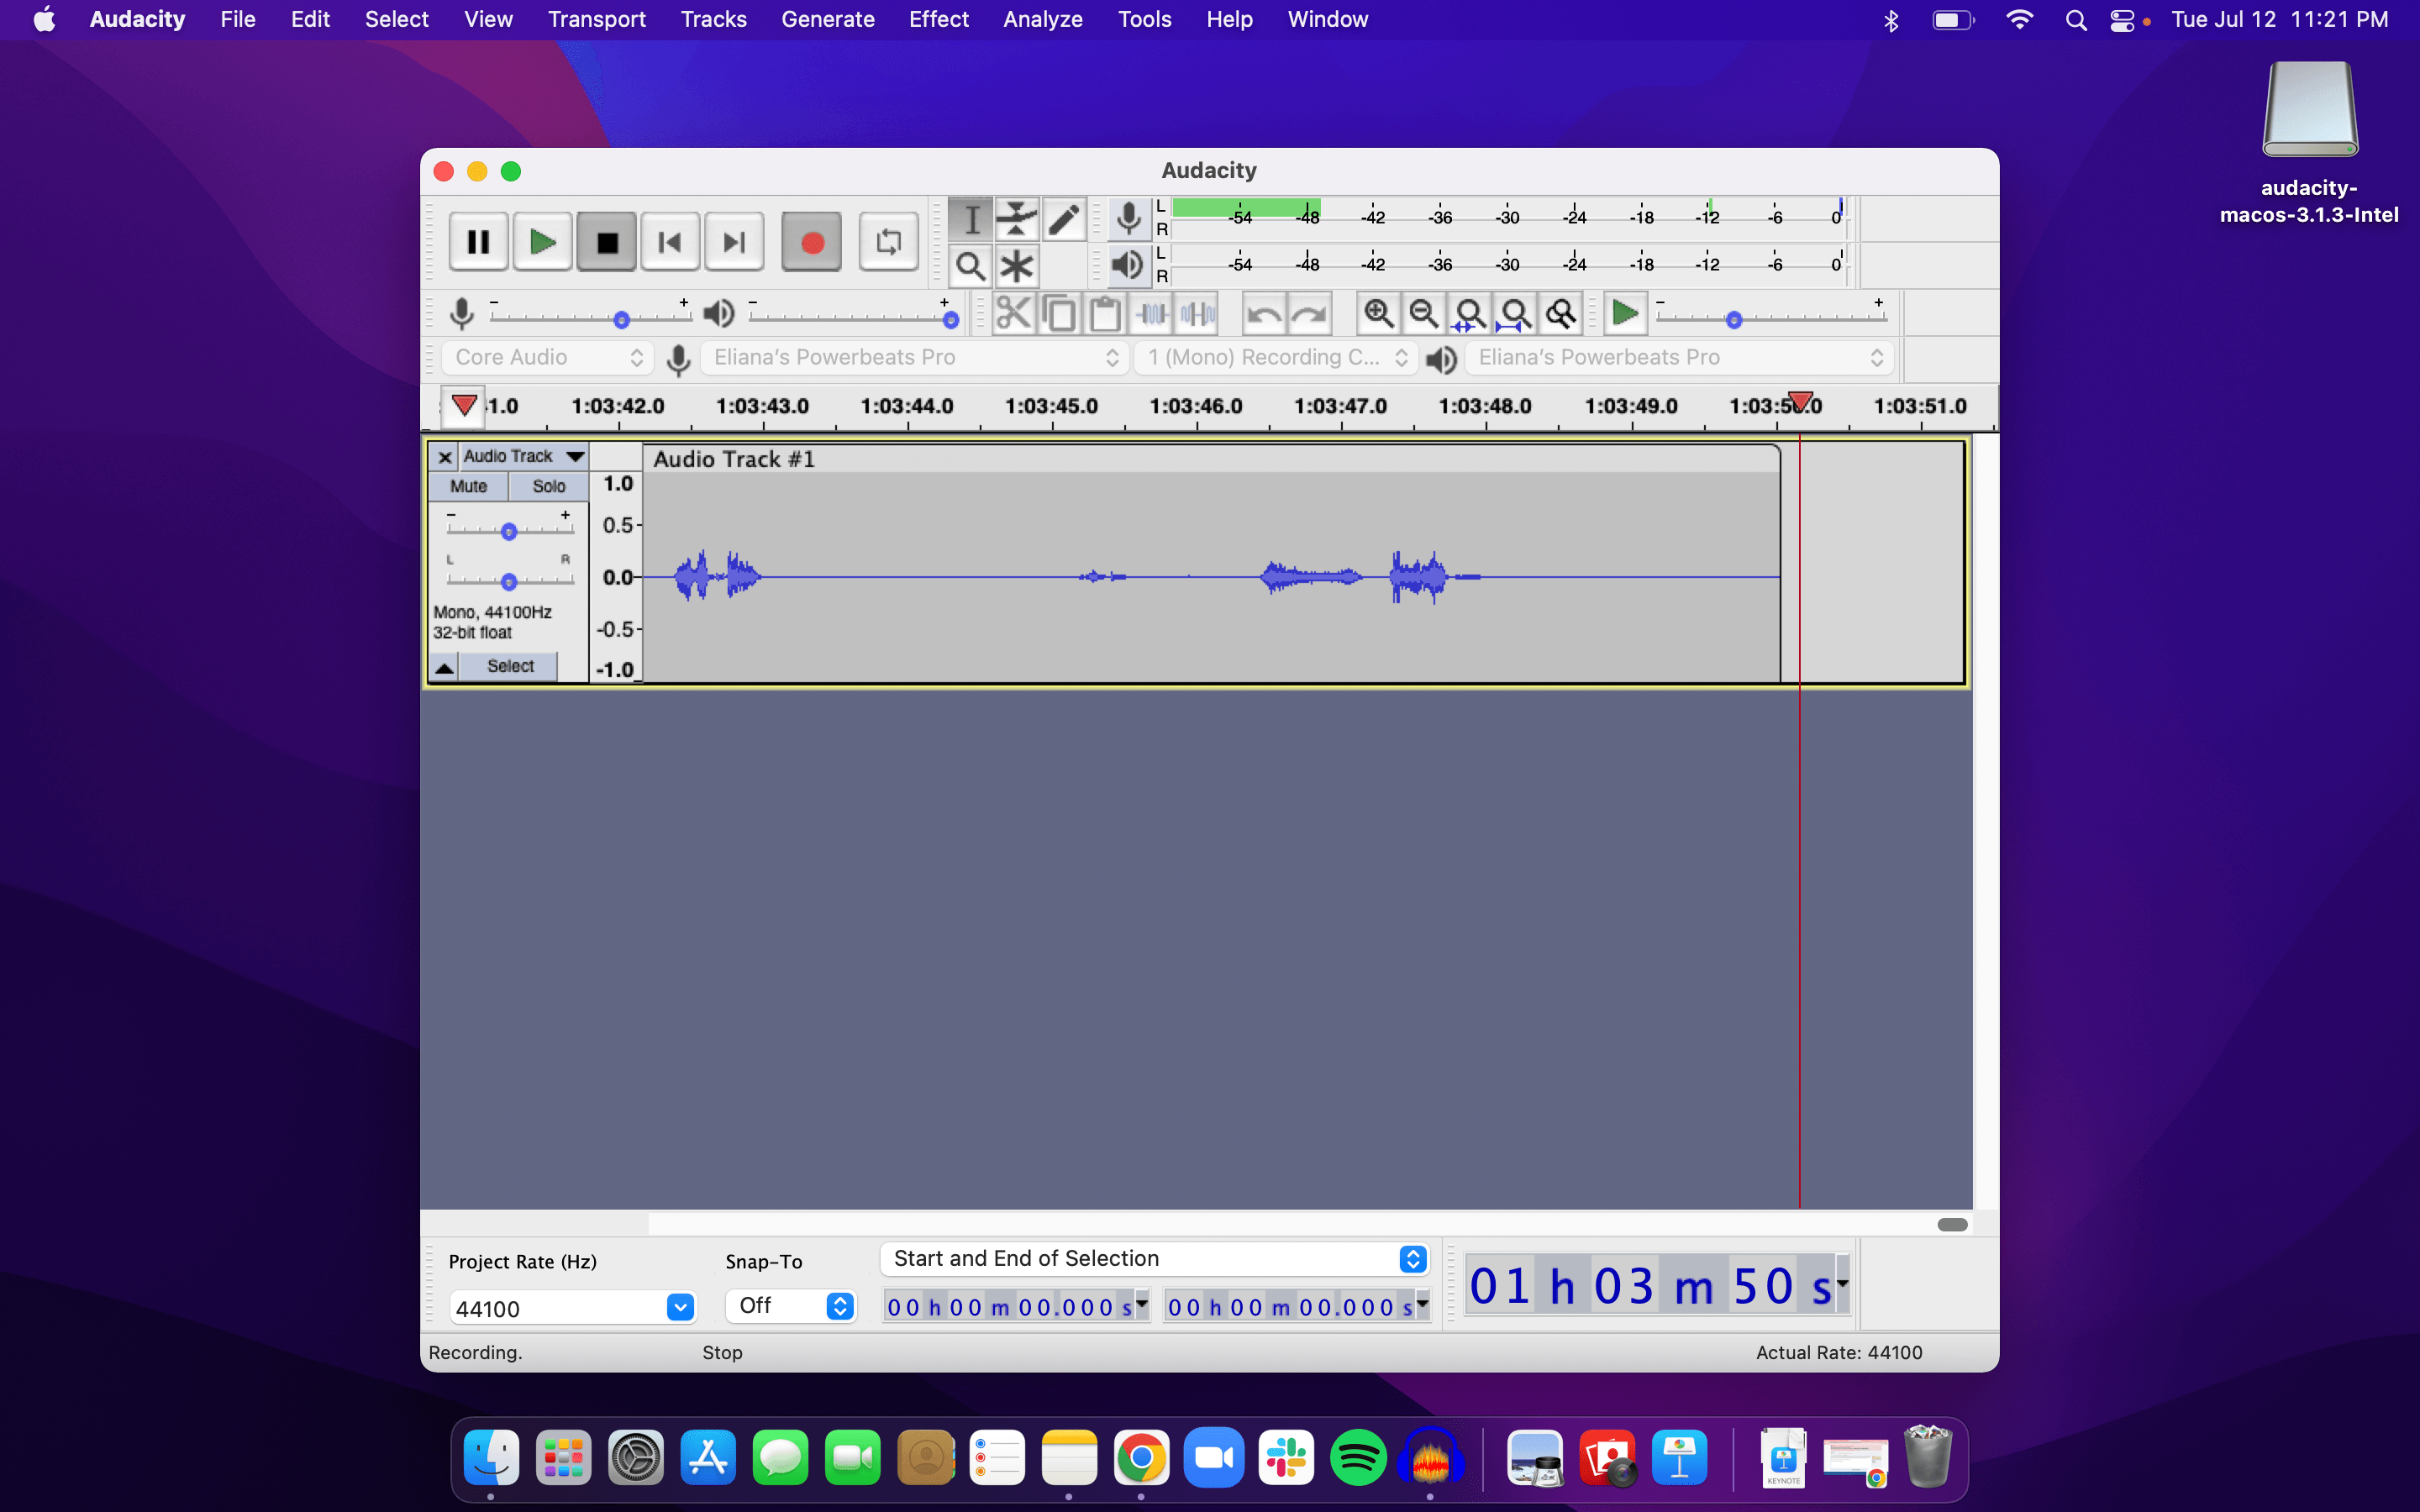Image resolution: width=2420 pixels, height=1512 pixels.
Task: Open the Tracks menu
Action: pyautogui.click(x=713, y=19)
